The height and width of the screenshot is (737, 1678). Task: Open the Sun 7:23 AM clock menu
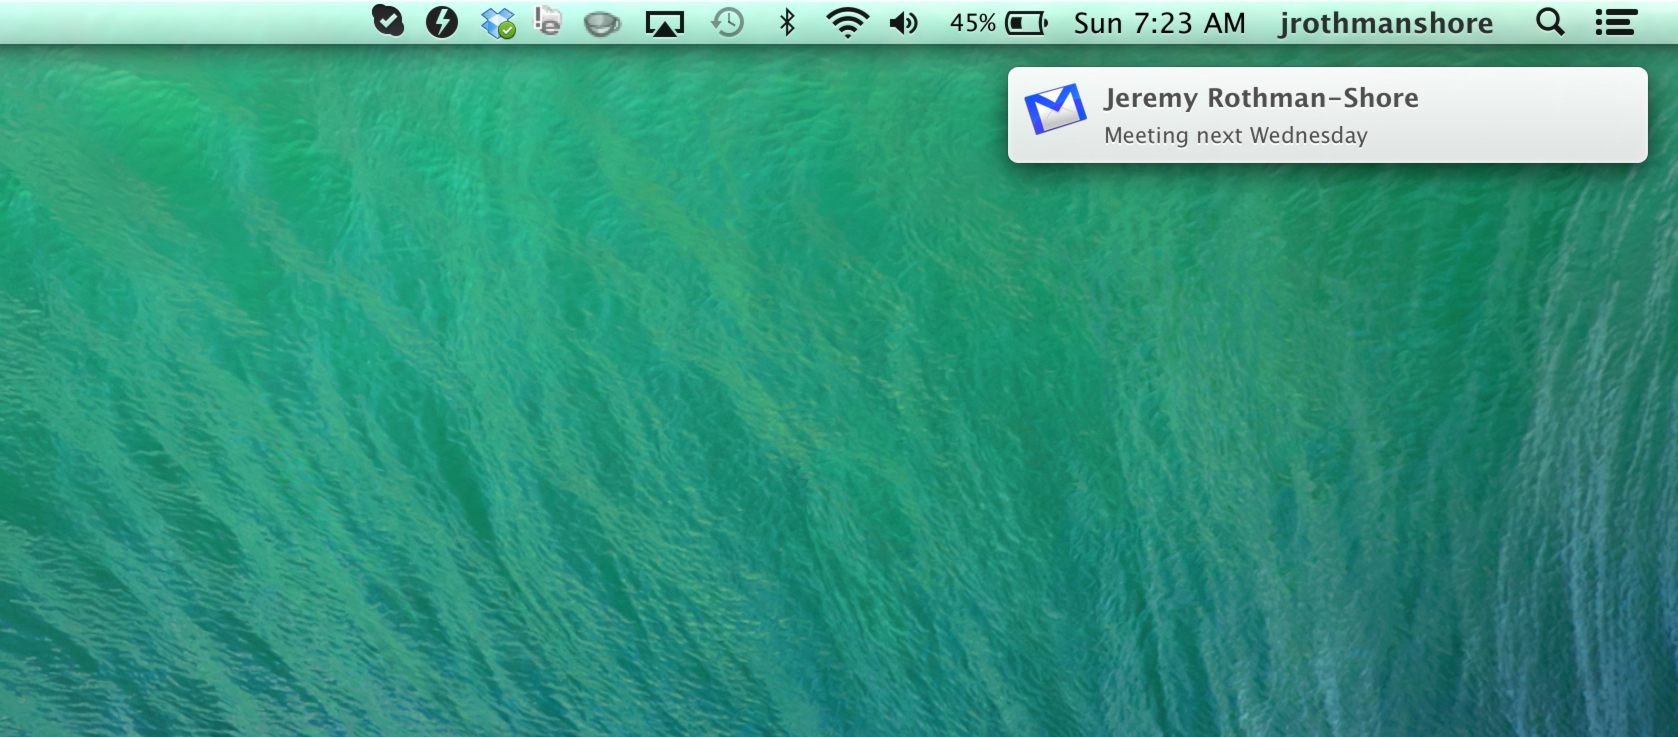[1159, 22]
